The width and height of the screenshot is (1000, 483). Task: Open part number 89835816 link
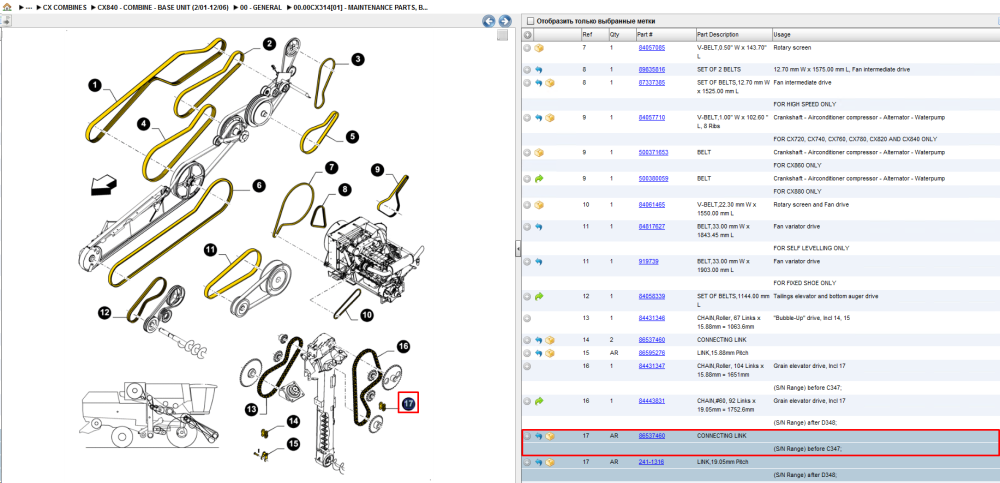652,69
